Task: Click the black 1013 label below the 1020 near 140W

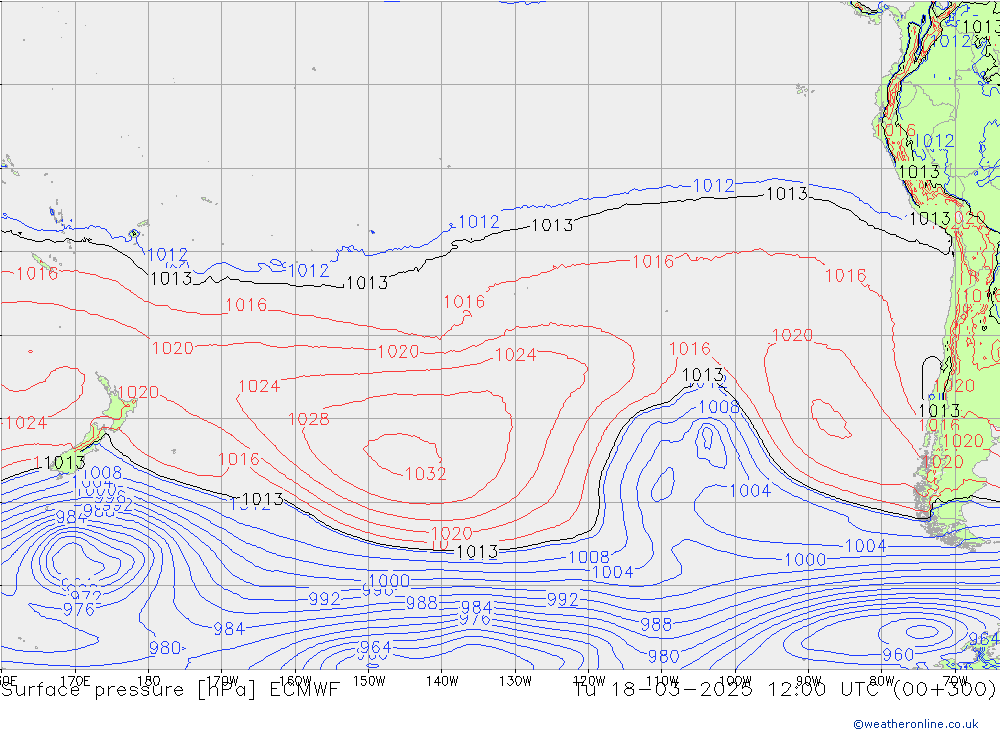Action: (477, 552)
